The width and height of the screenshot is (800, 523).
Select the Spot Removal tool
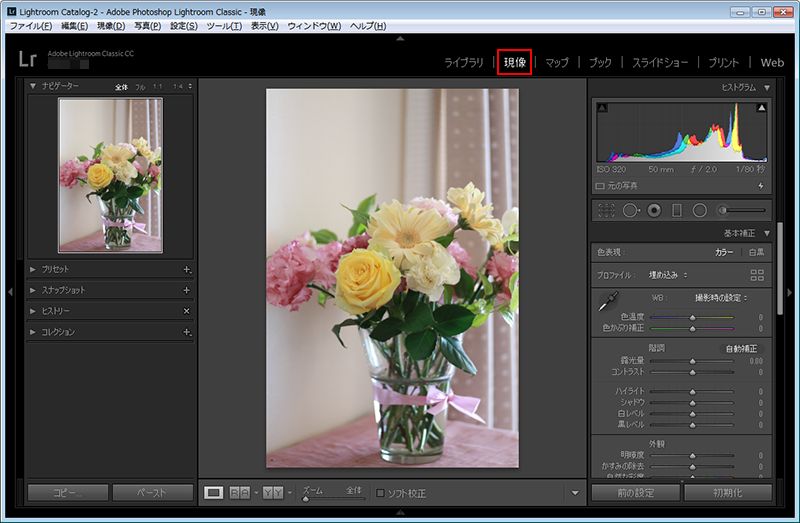[631, 210]
